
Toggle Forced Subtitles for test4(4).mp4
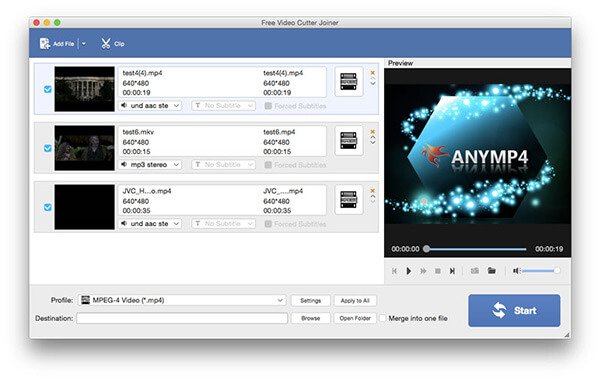(x=268, y=106)
